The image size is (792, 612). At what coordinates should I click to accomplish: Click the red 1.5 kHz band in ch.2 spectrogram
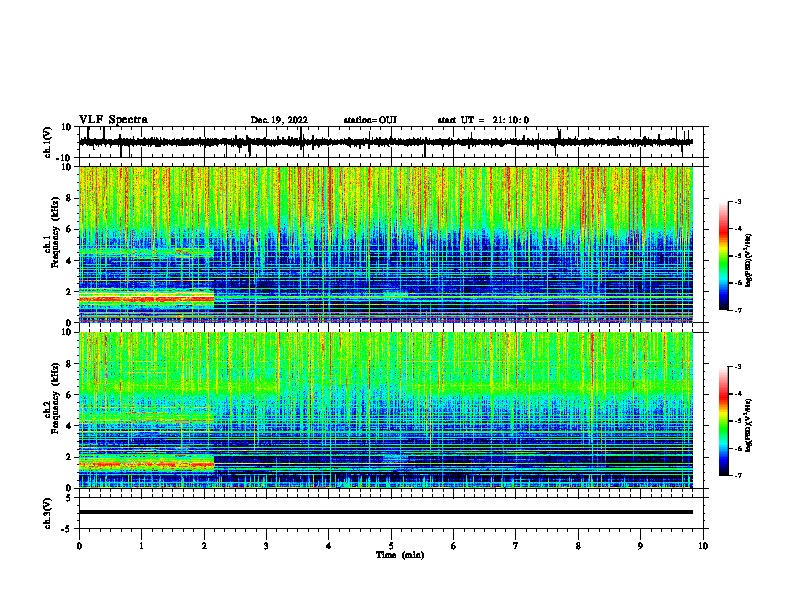tap(146, 464)
